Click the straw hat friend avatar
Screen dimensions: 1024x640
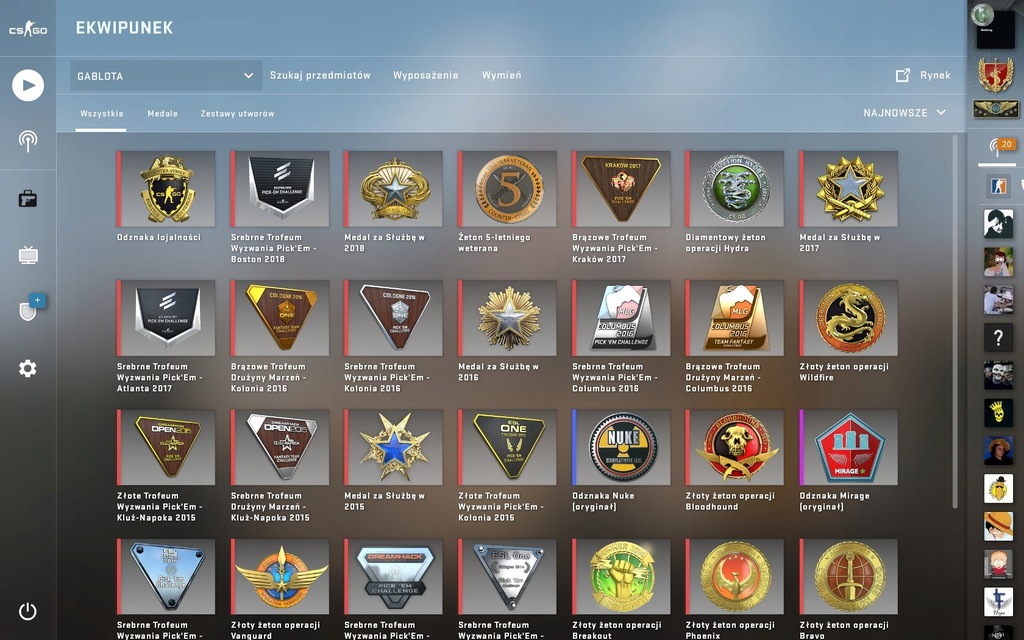click(998, 526)
